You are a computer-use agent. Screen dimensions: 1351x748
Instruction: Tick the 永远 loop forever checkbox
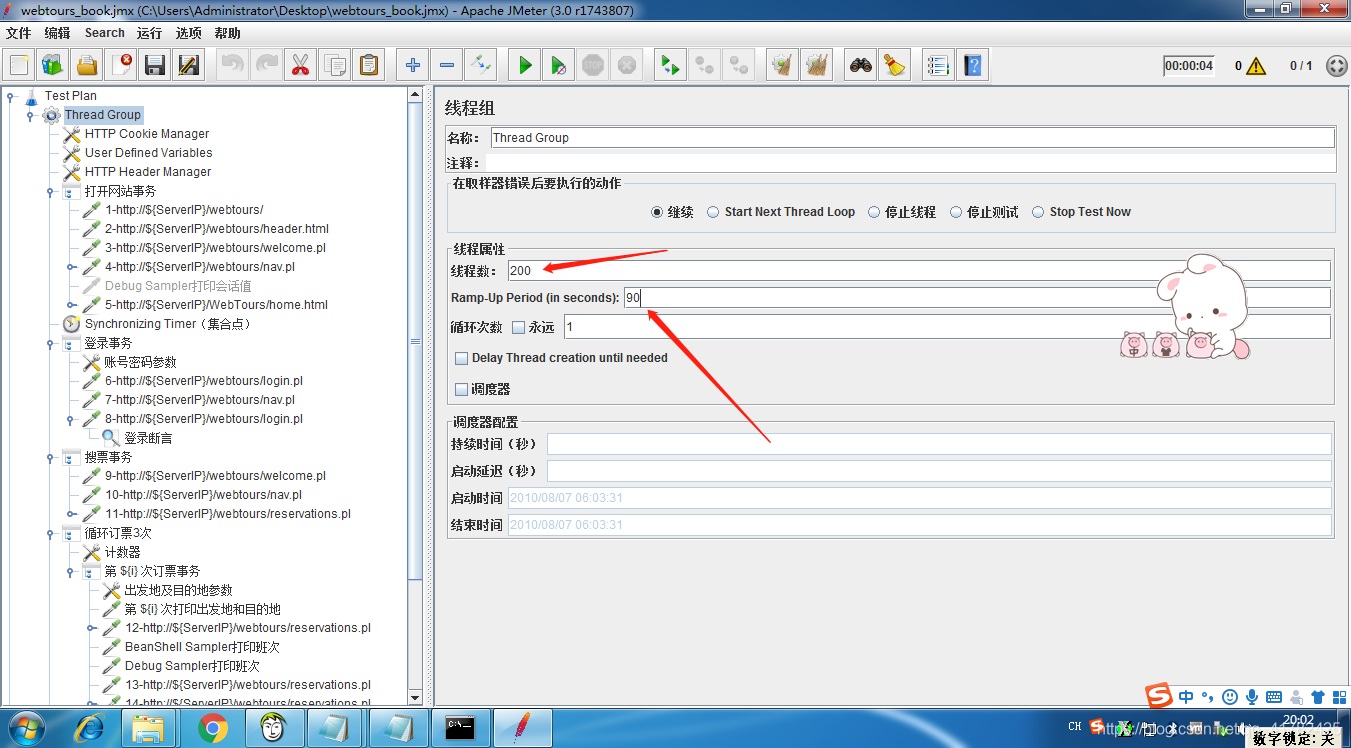(x=518, y=327)
